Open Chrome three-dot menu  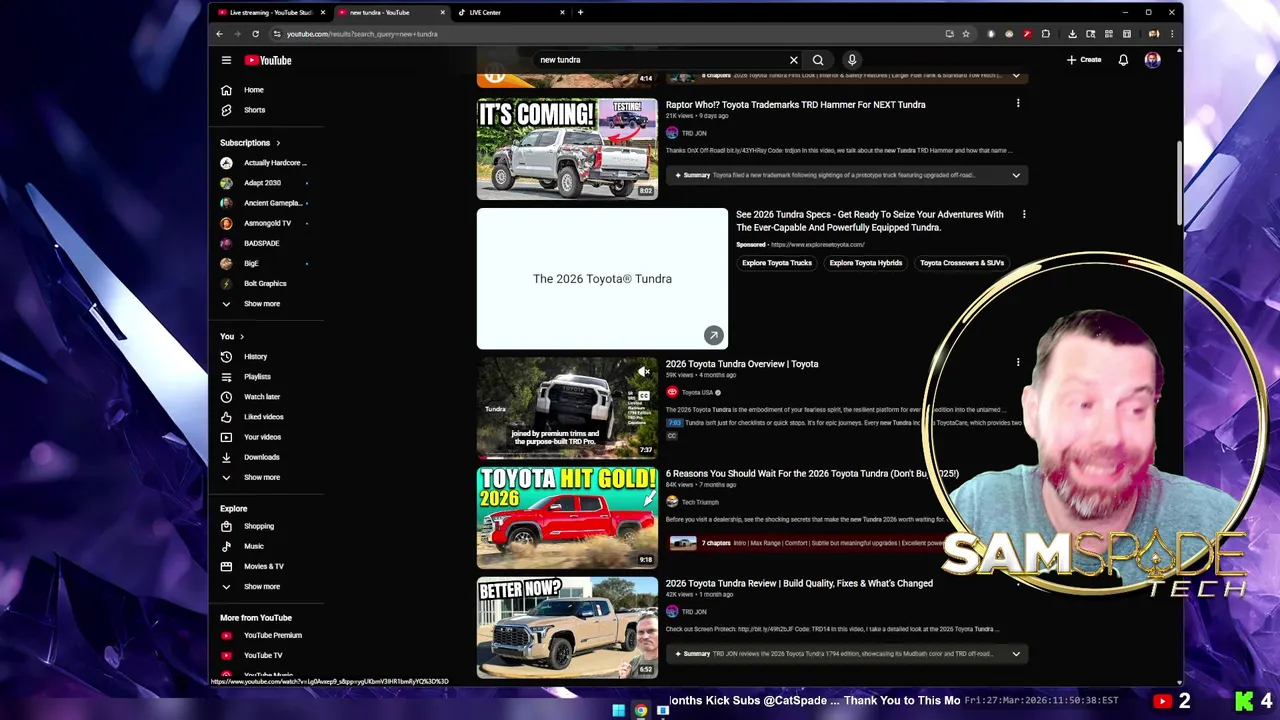point(1172,34)
